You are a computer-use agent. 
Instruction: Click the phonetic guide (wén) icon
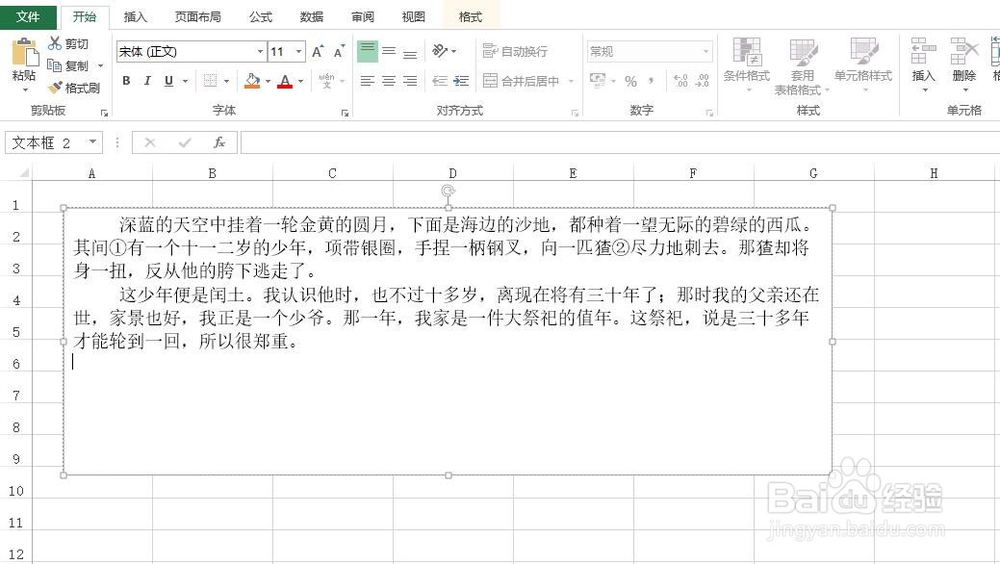coord(327,81)
